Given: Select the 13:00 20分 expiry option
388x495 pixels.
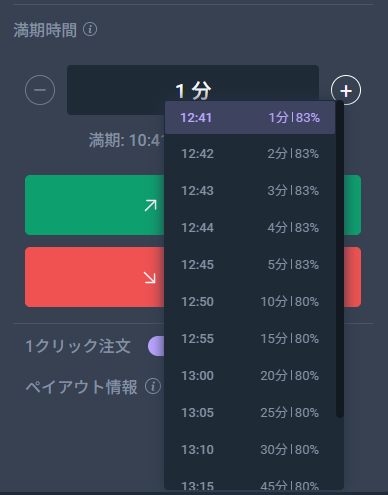Looking at the screenshot, I should coord(250,376).
